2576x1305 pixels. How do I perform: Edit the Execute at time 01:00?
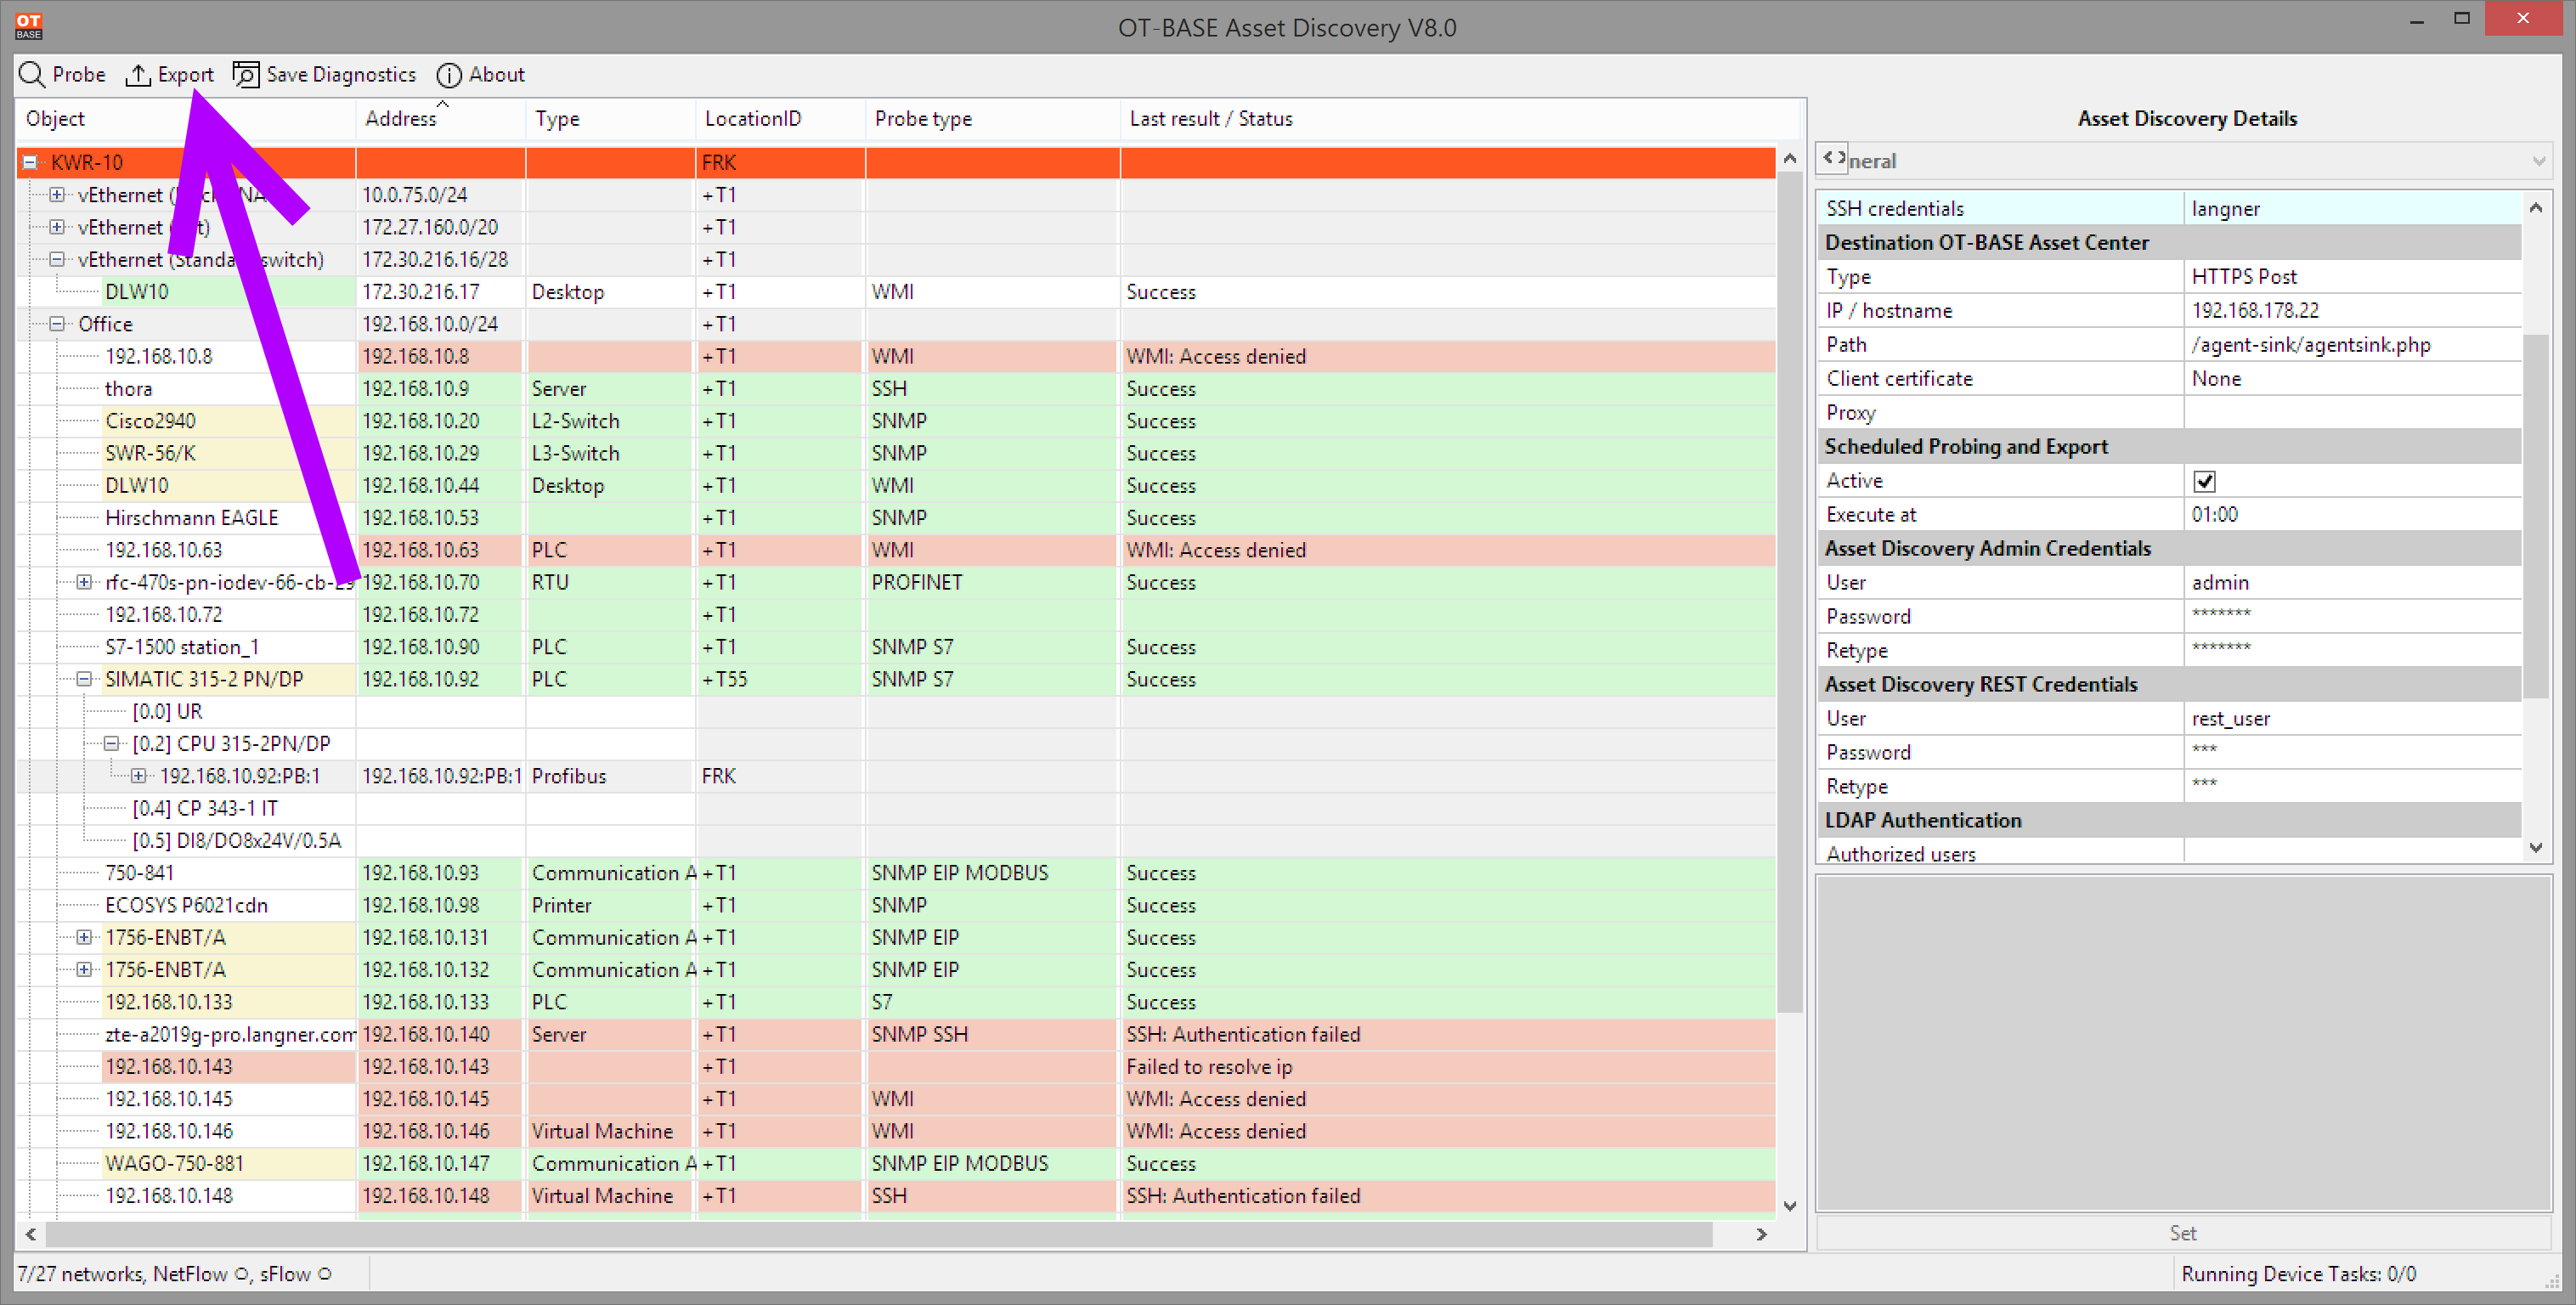click(2352, 514)
